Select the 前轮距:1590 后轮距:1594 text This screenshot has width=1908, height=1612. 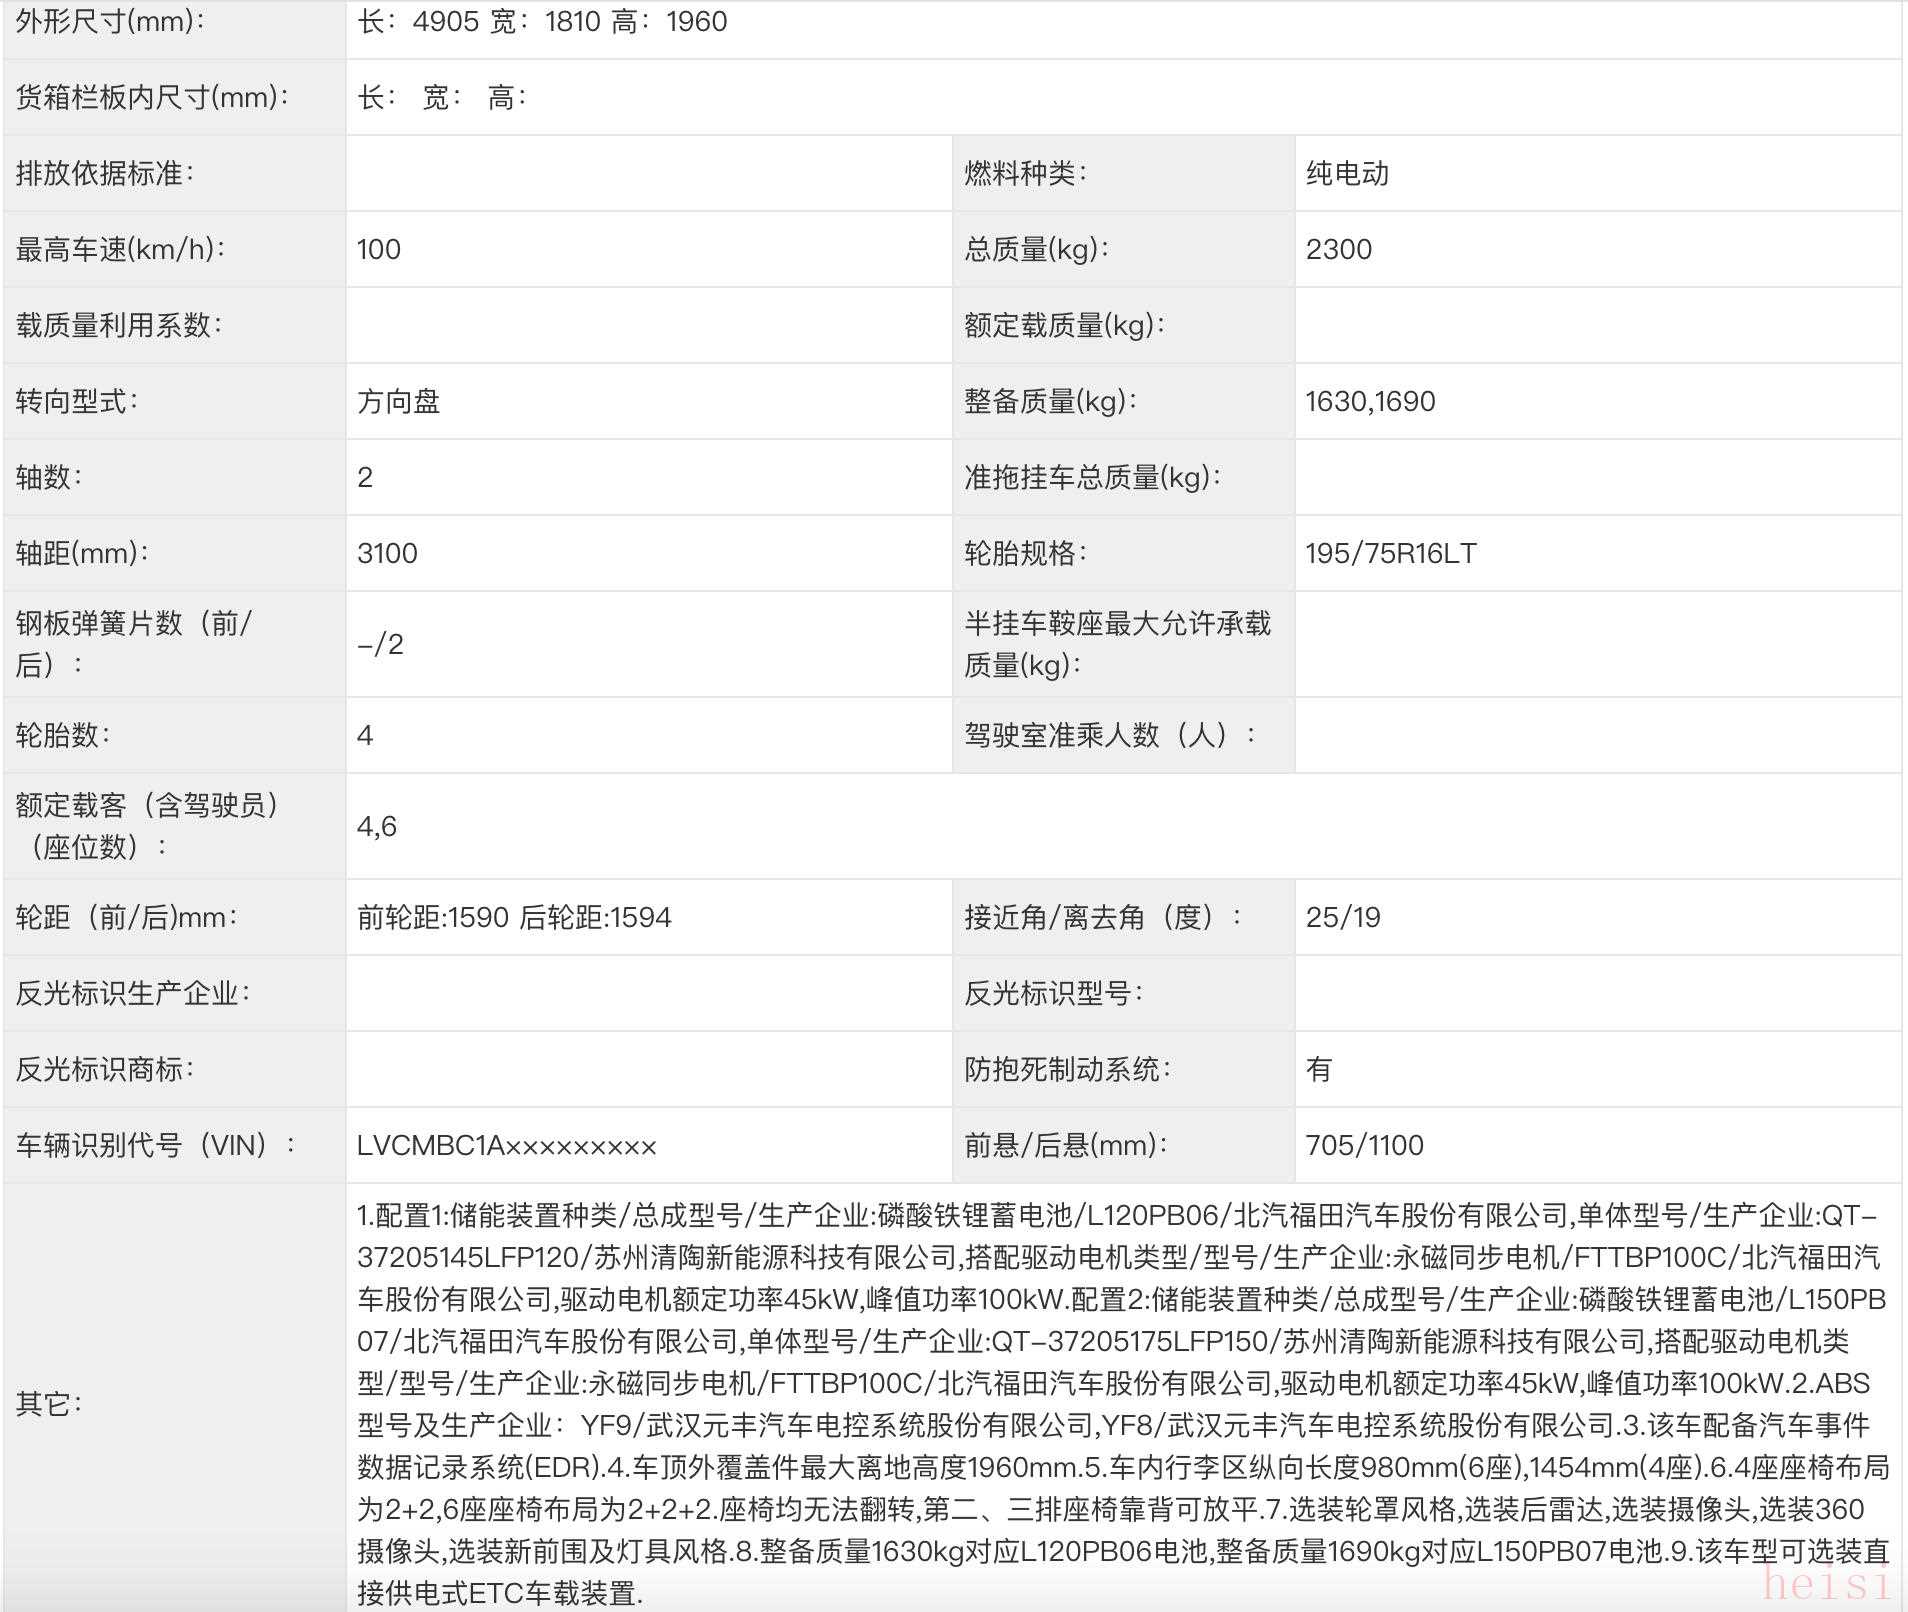click(514, 918)
